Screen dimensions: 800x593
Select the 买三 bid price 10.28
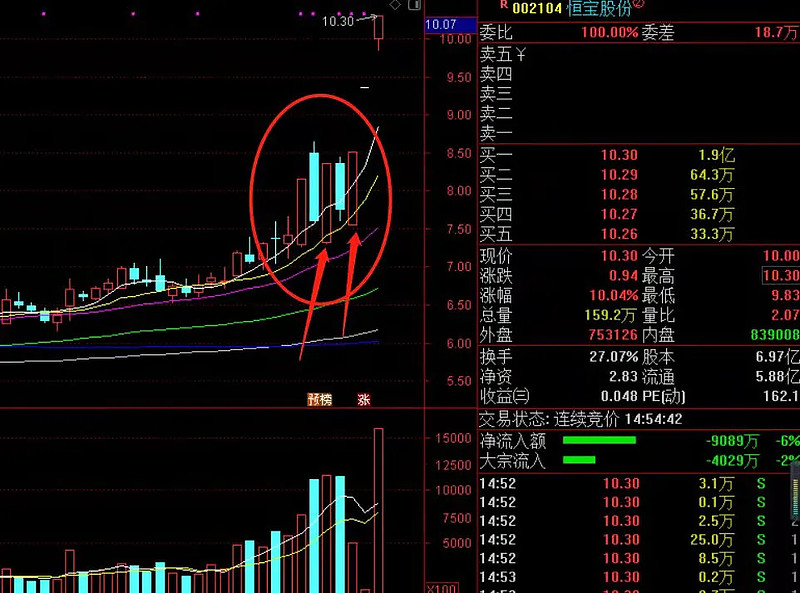click(x=619, y=194)
